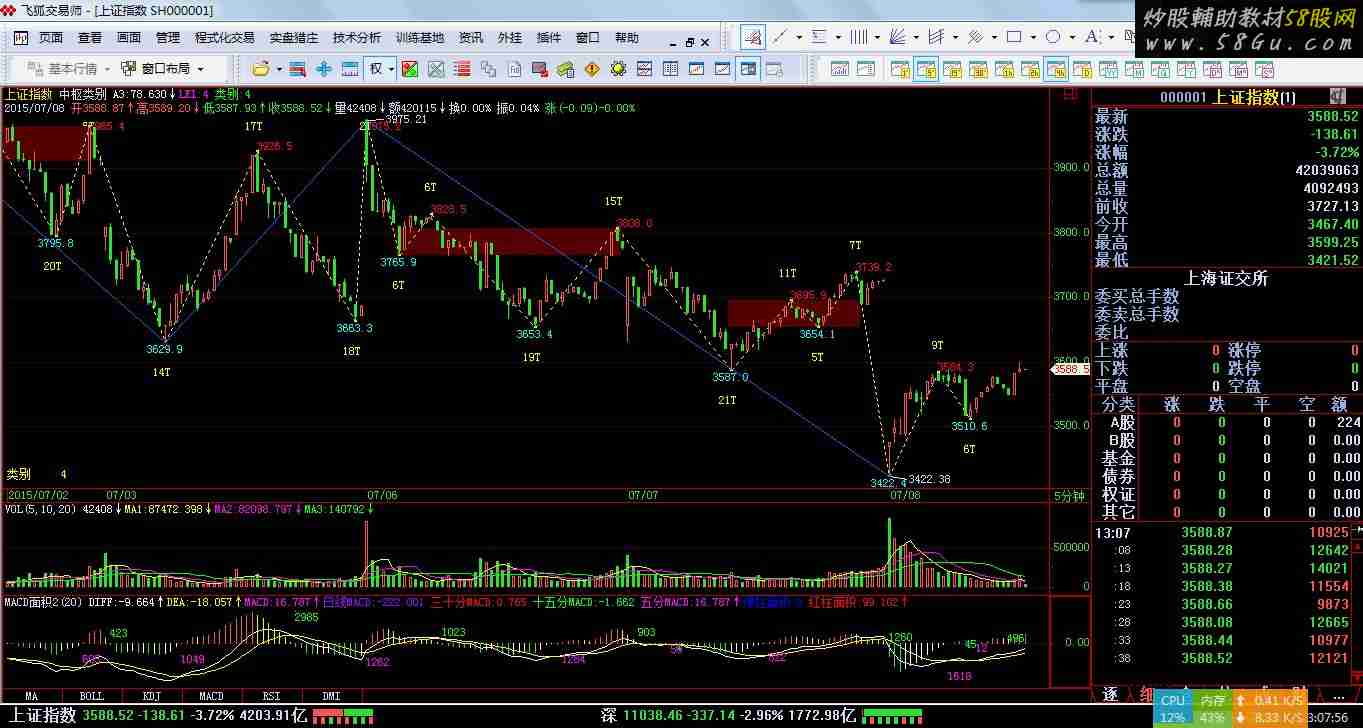Click the blue crosshair cursor toolbar icon
The height and width of the screenshot is (728, 1363).
[x=323, y=69]
